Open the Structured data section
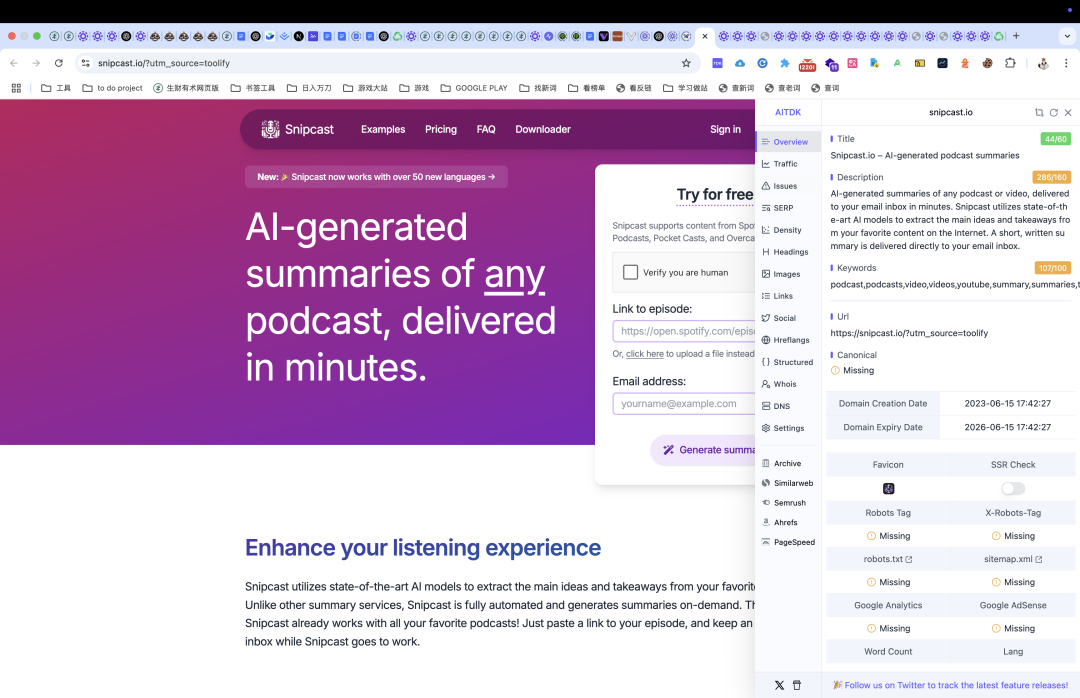This screenshot has width=1080, height=698. tap(789, 362)
